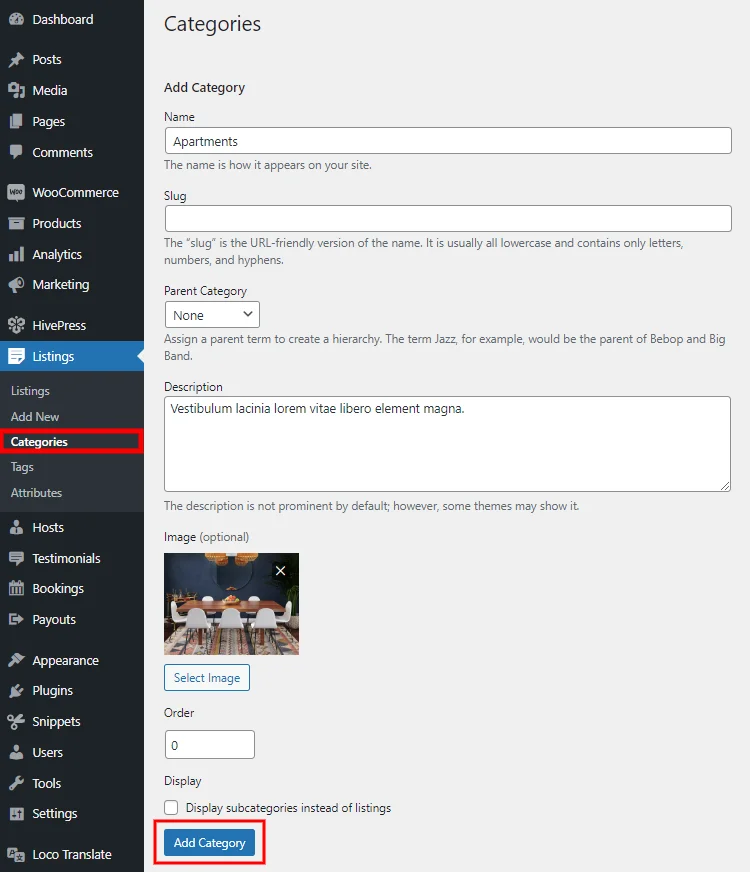Image resolution: width=750 pixels, height=872 pixels.
Task: Open Users menu label
Action: 47,752
